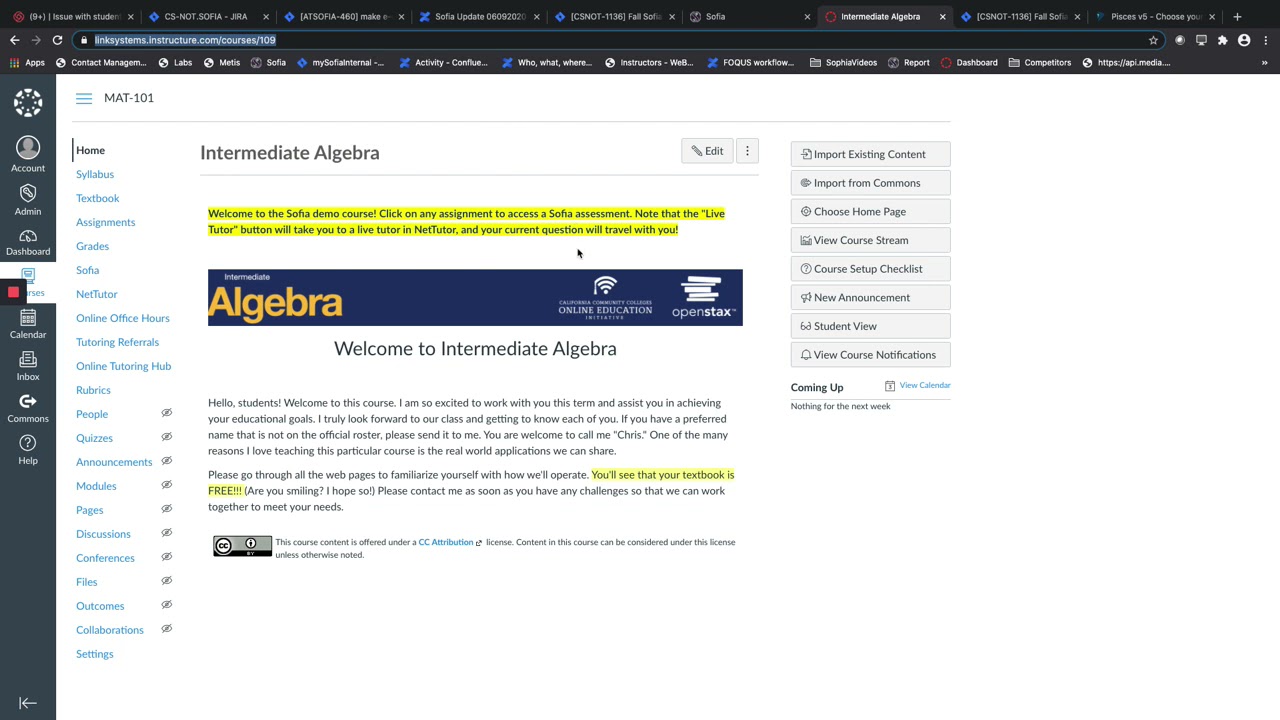The image size is (1280, 720).
Task: Click the Canvas logo at top left
Action: (x=28, y=102)
